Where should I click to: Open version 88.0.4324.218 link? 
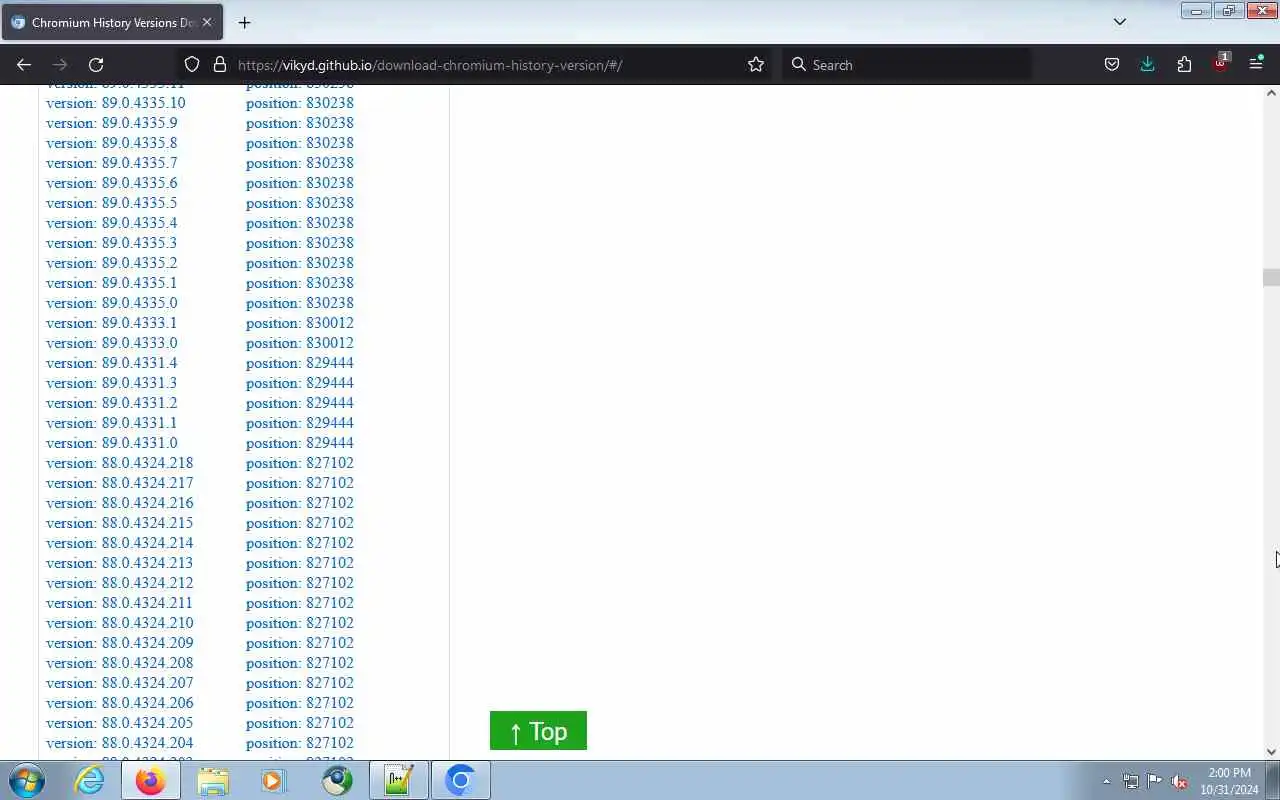(x=120, y=463)
